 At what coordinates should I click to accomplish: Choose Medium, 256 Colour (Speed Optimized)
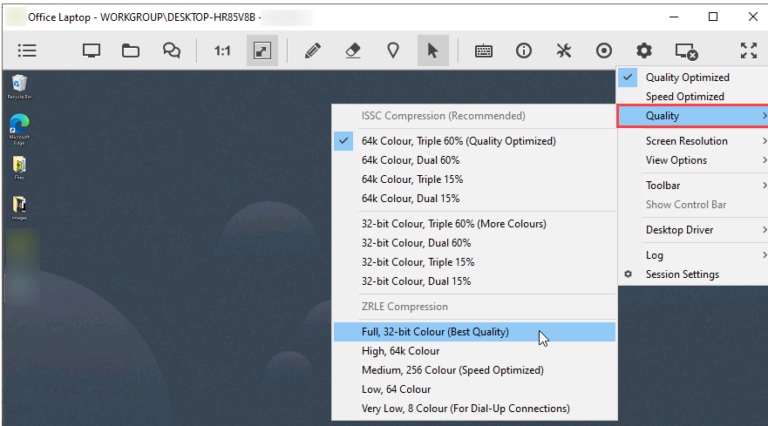474,370
